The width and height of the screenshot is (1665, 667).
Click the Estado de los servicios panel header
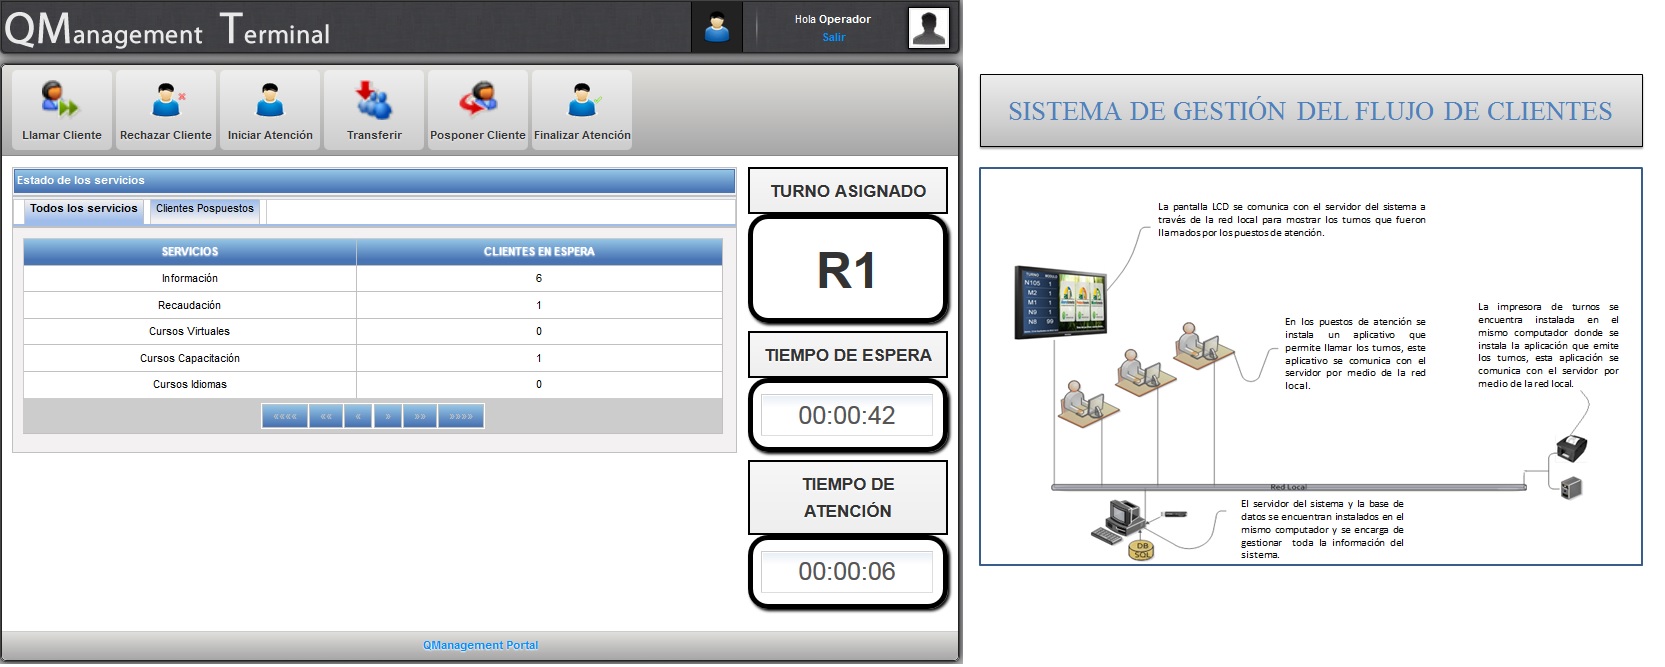[x=375, y=180]
